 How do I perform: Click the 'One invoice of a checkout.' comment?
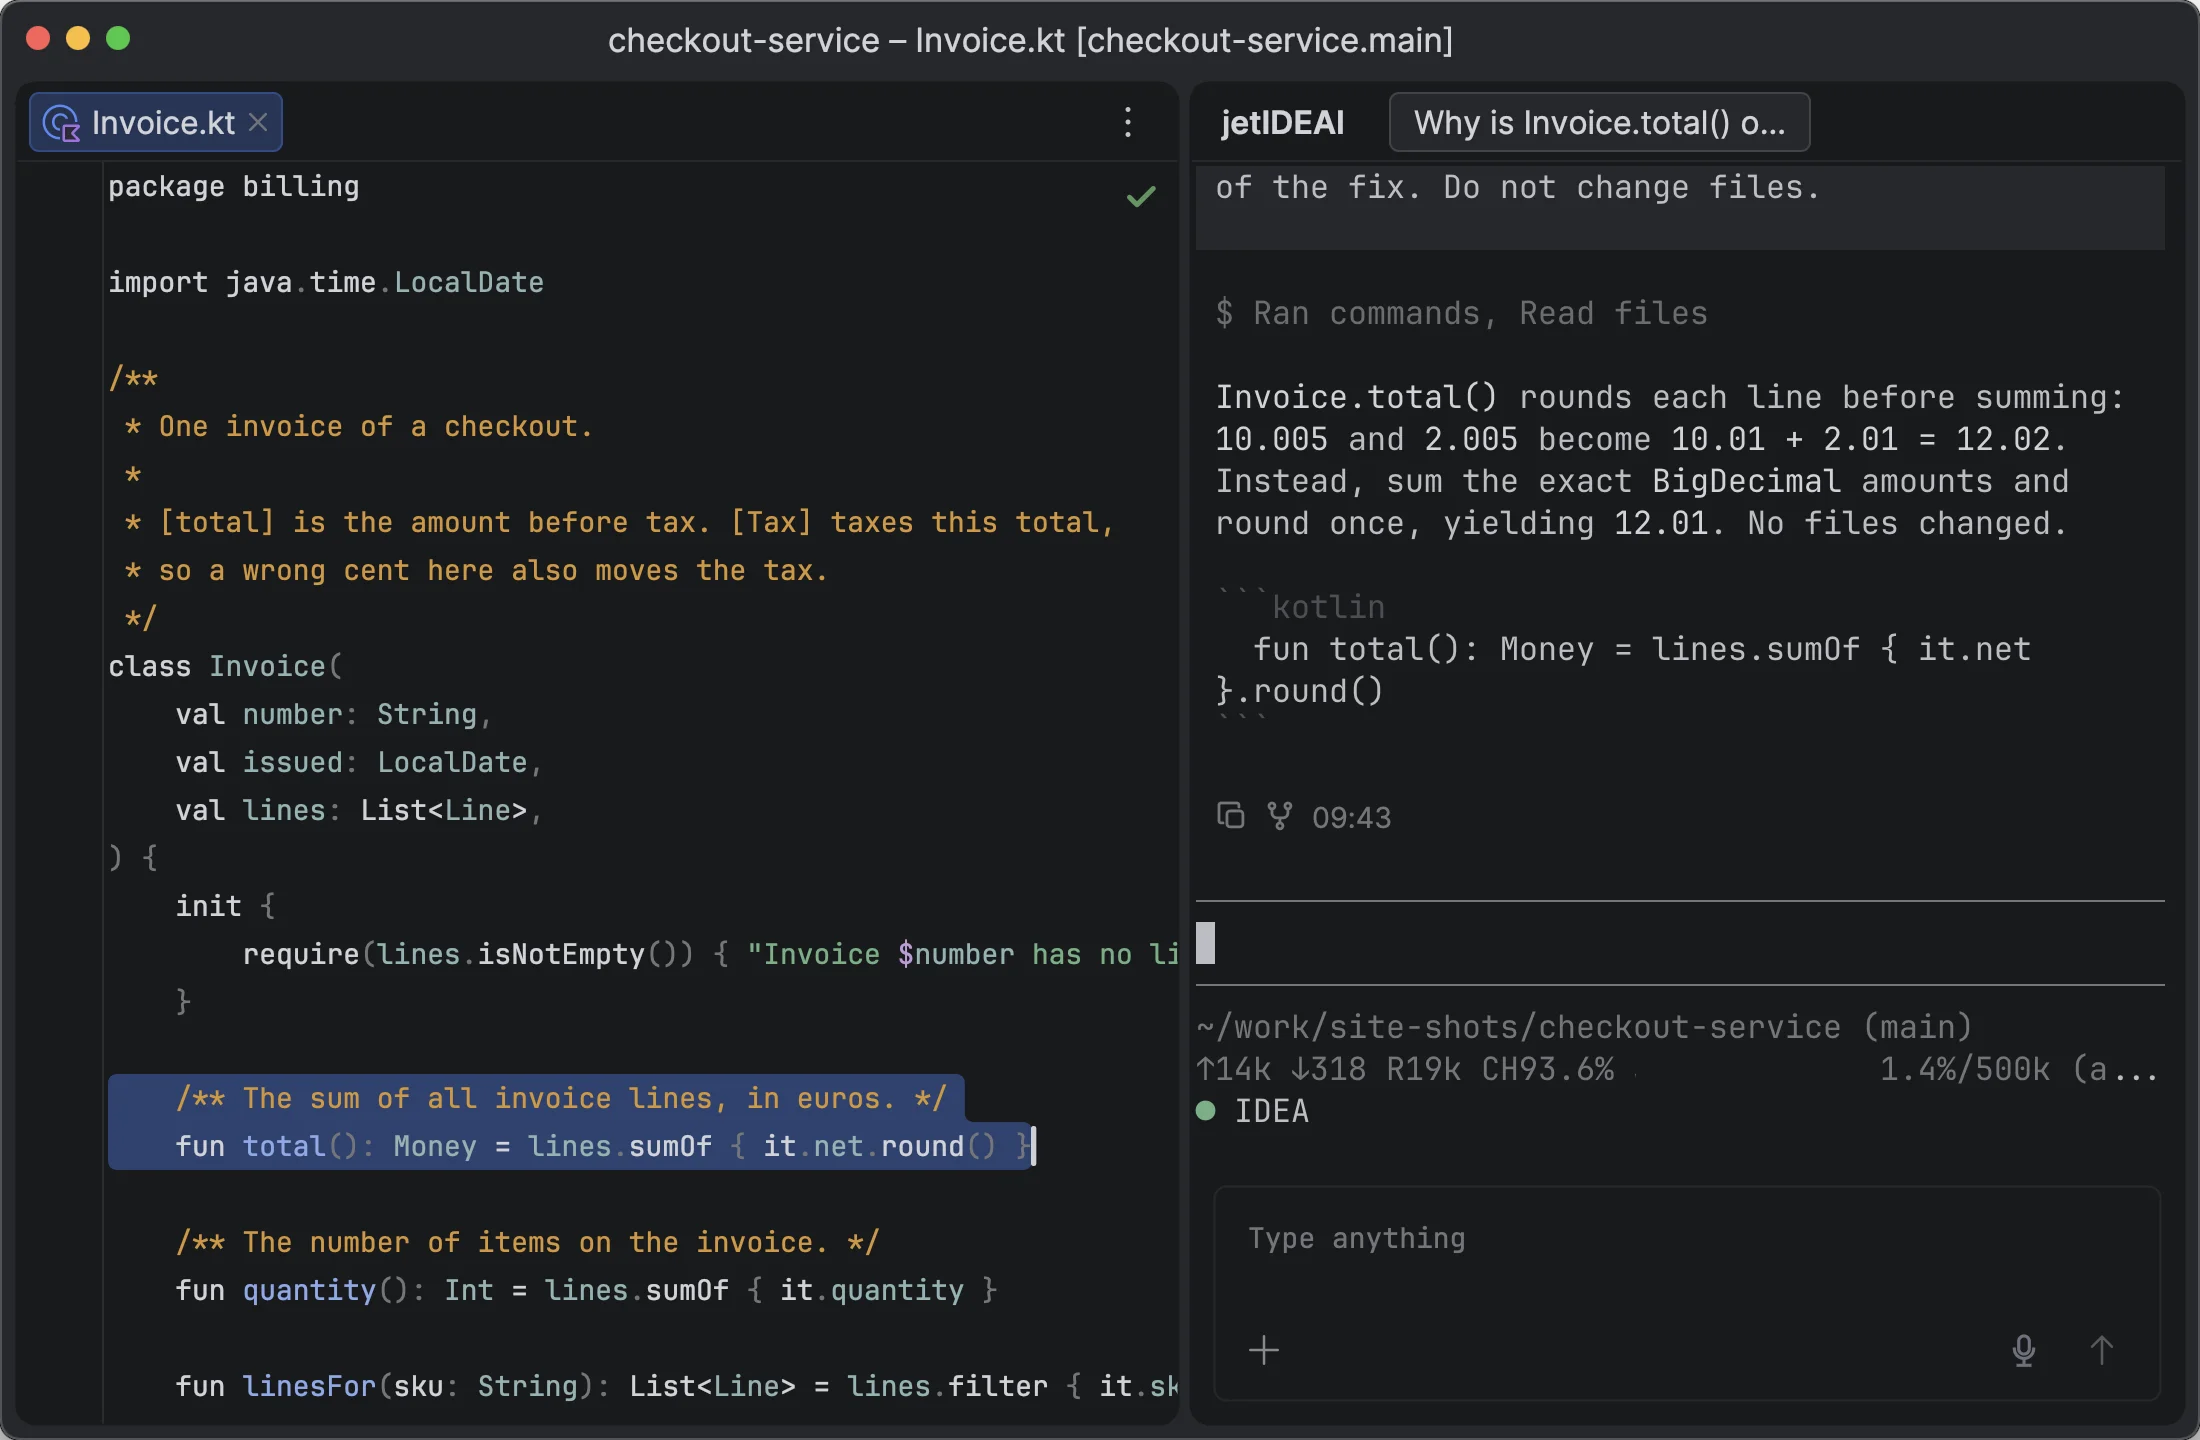(376, 427)
